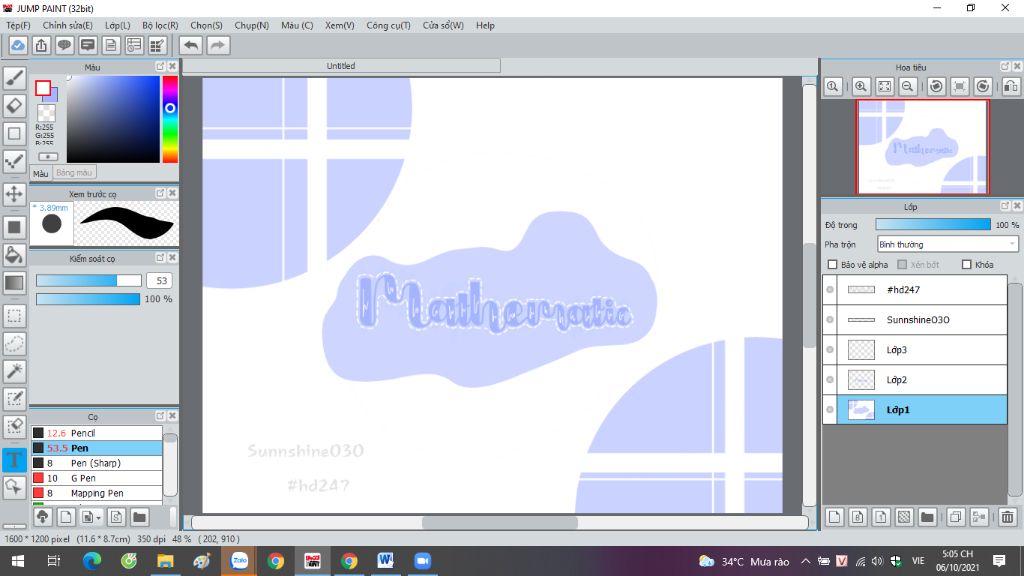
Task: Add new folder in layer panel
Action: tap(927, 517)
